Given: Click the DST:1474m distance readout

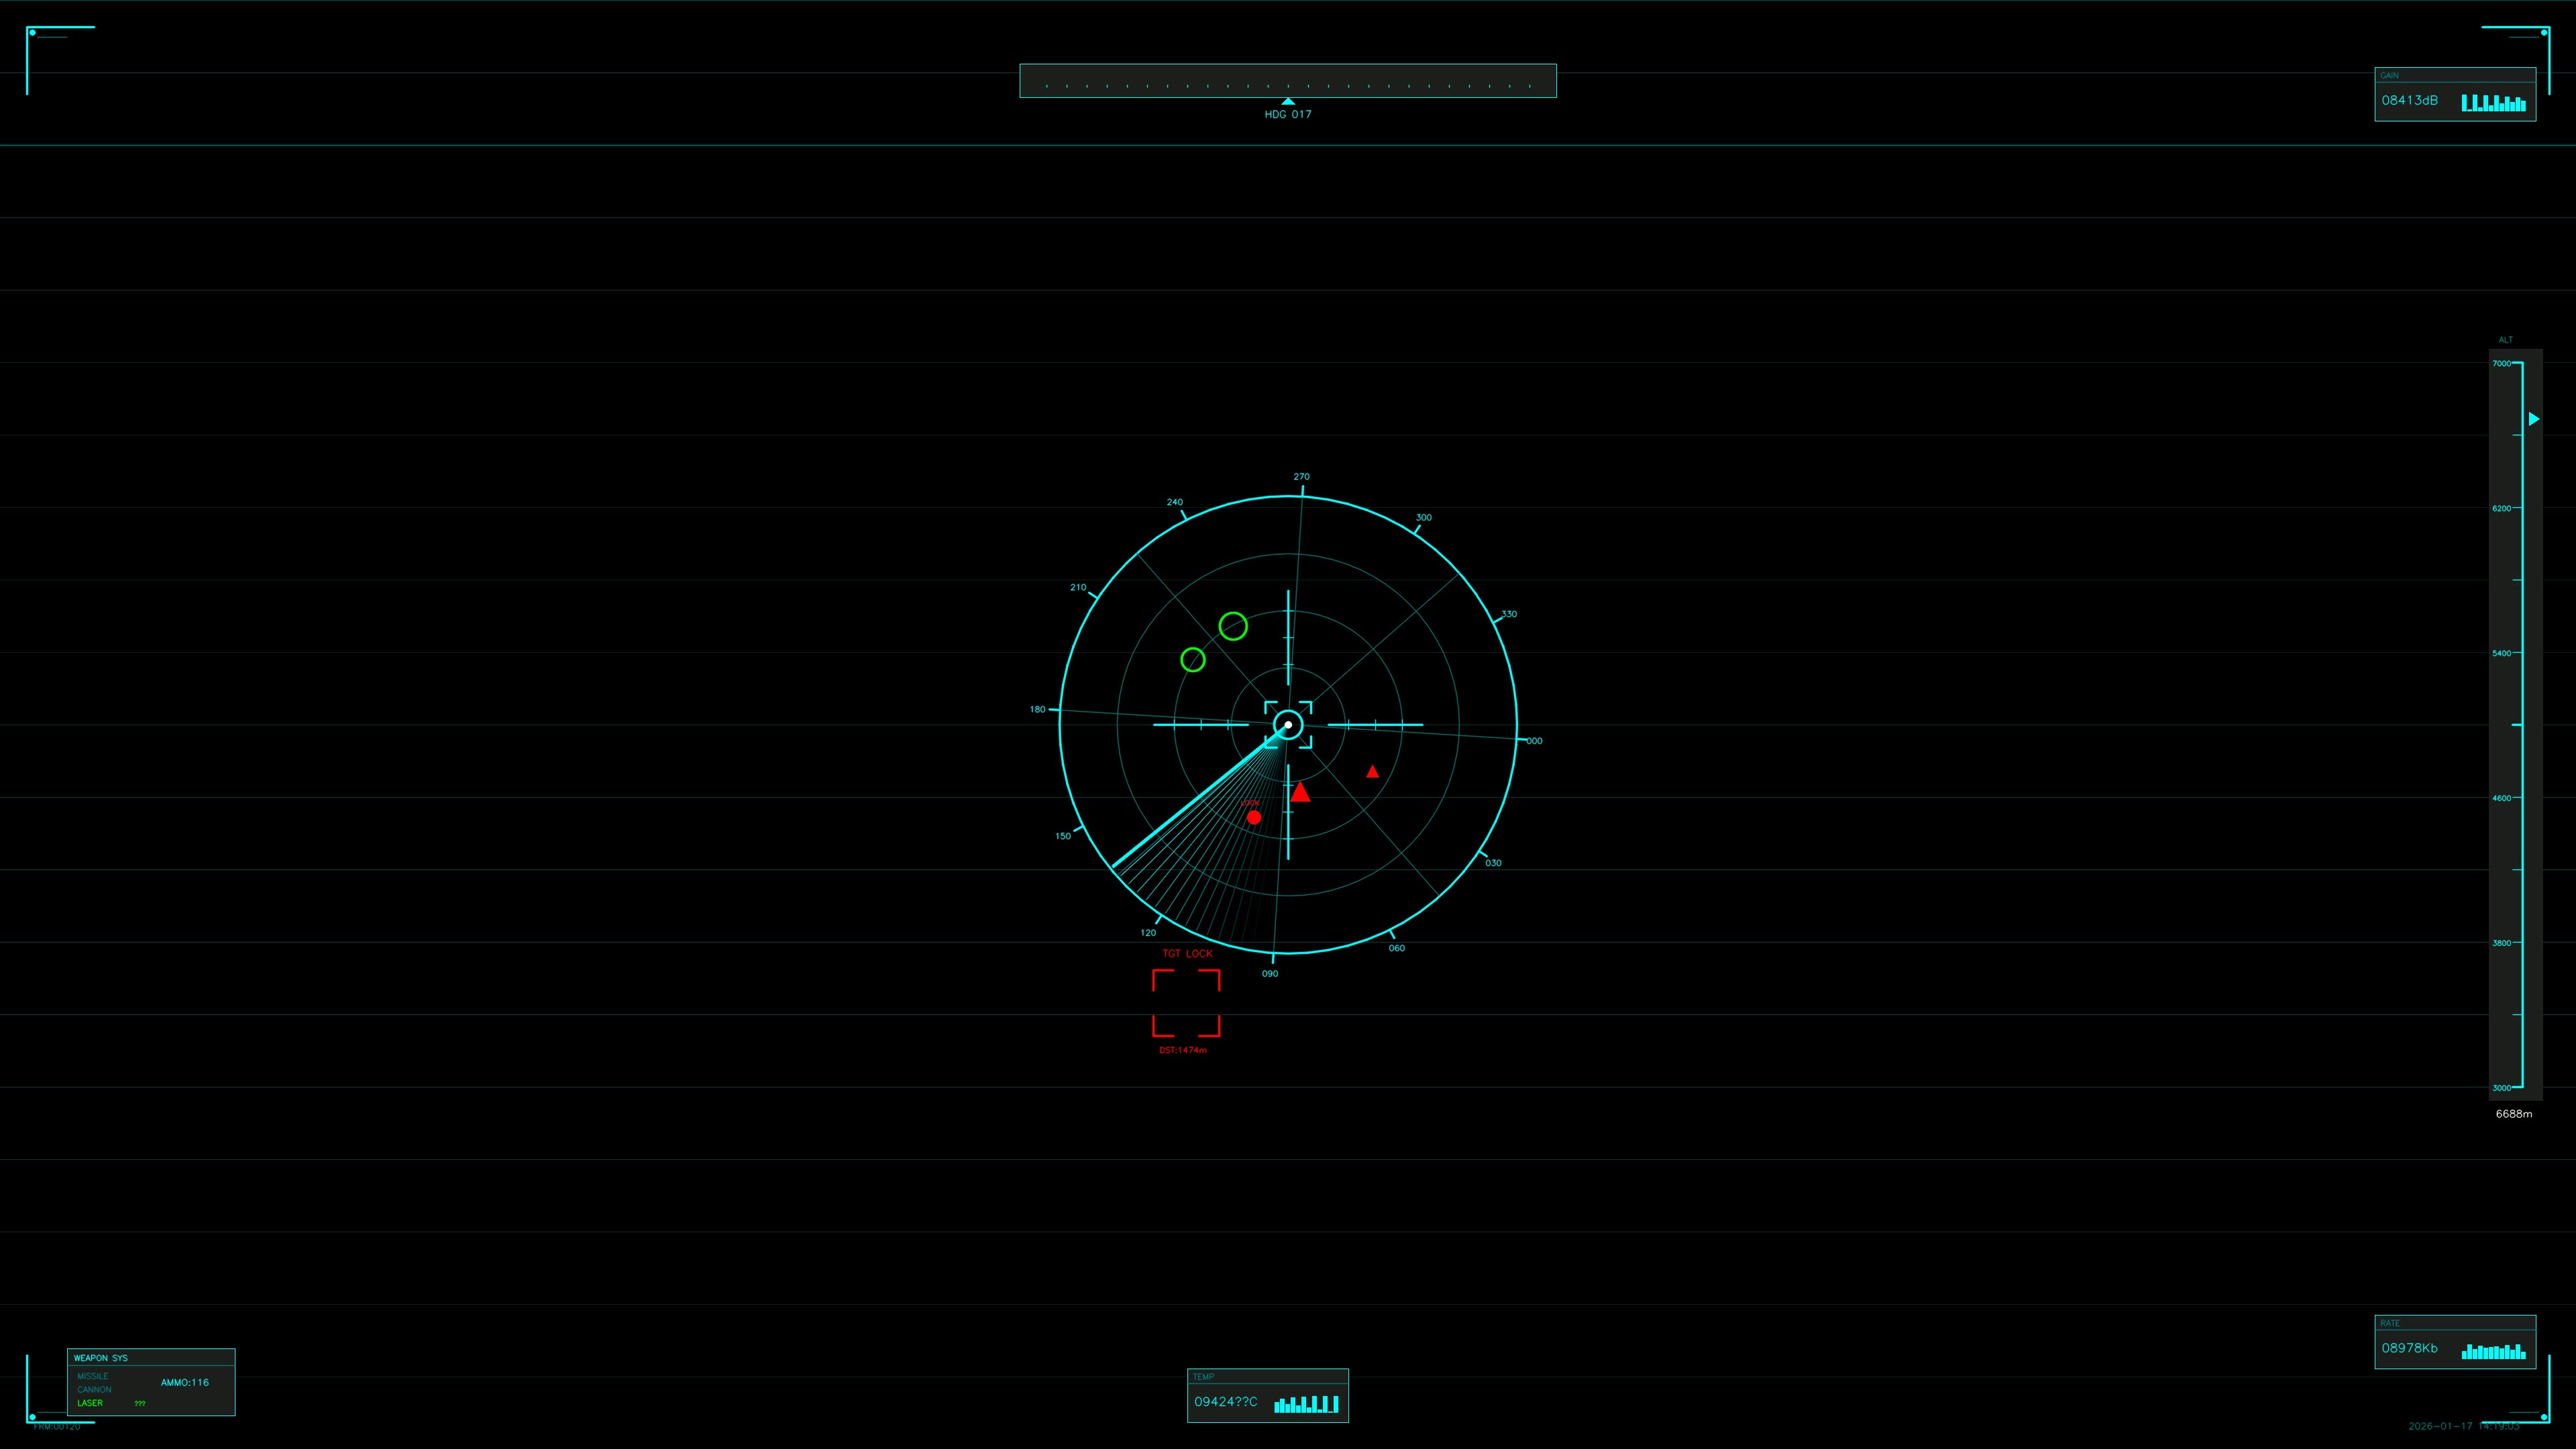Looking at the screenshot, I should click(1183, 1050).
